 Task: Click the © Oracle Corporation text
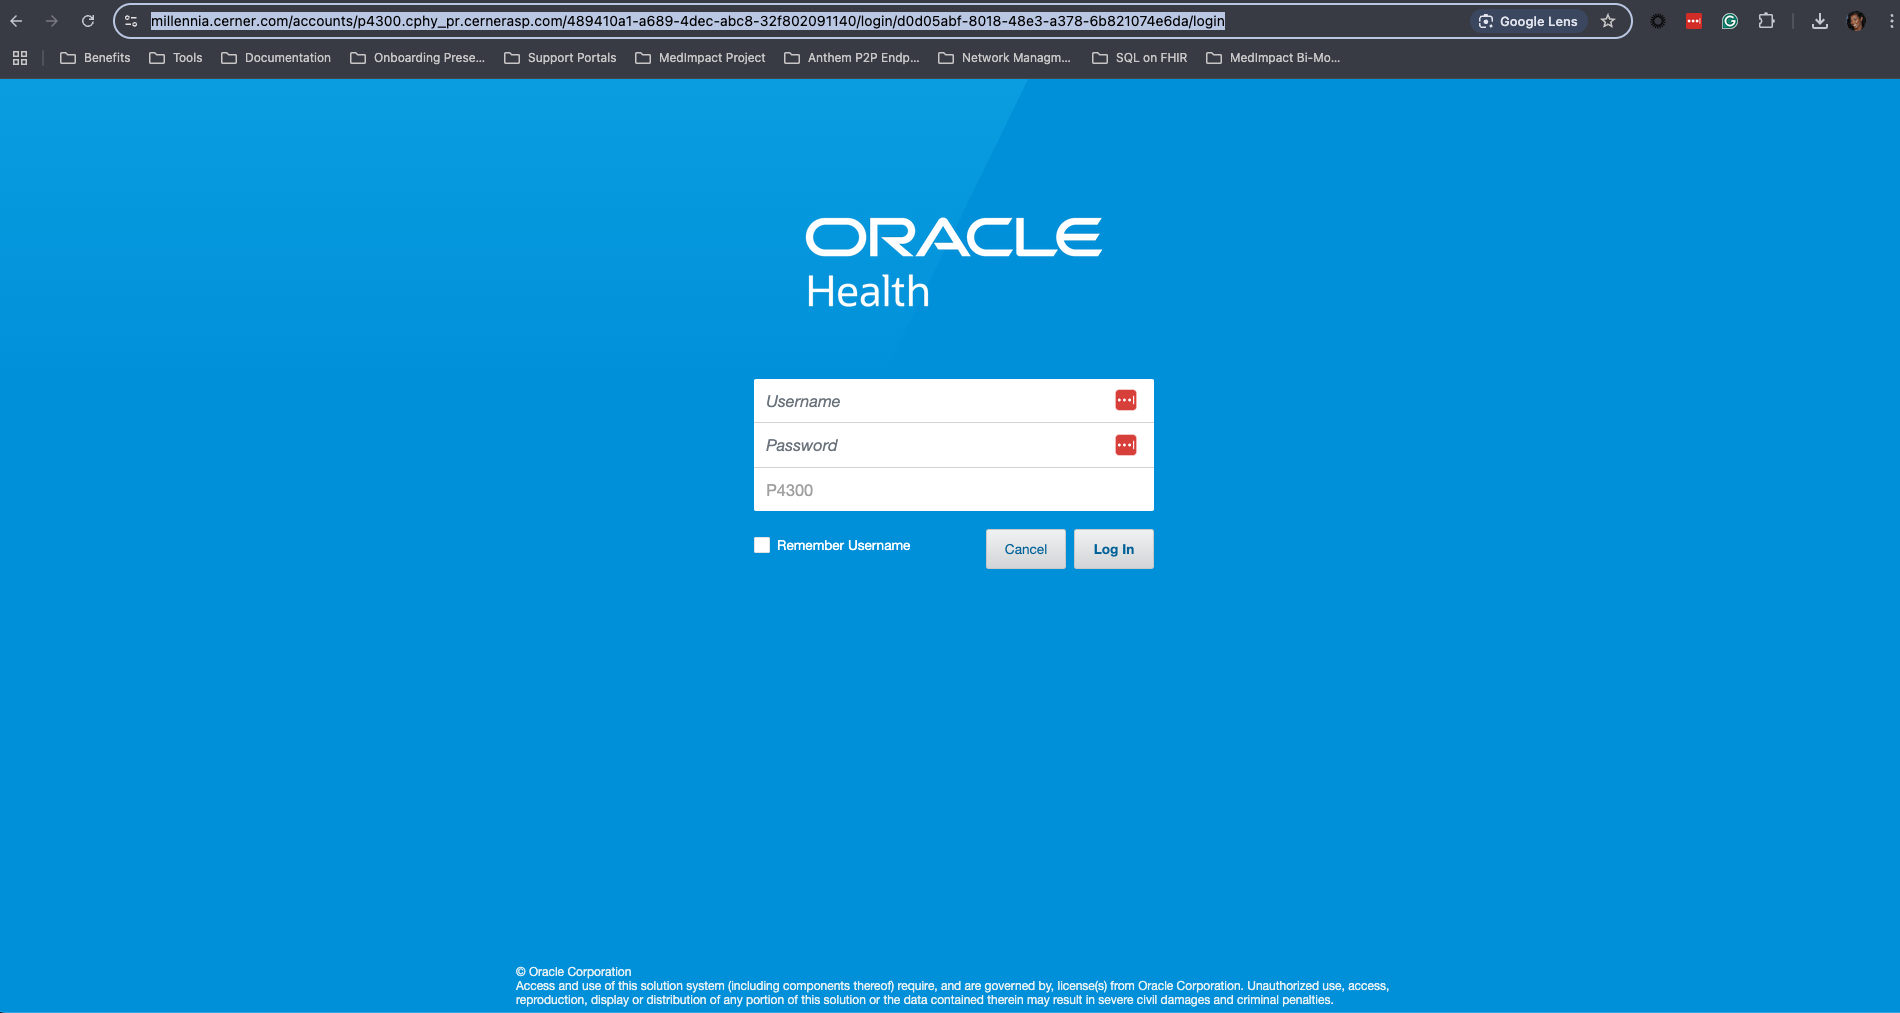(x=574, y=972)
